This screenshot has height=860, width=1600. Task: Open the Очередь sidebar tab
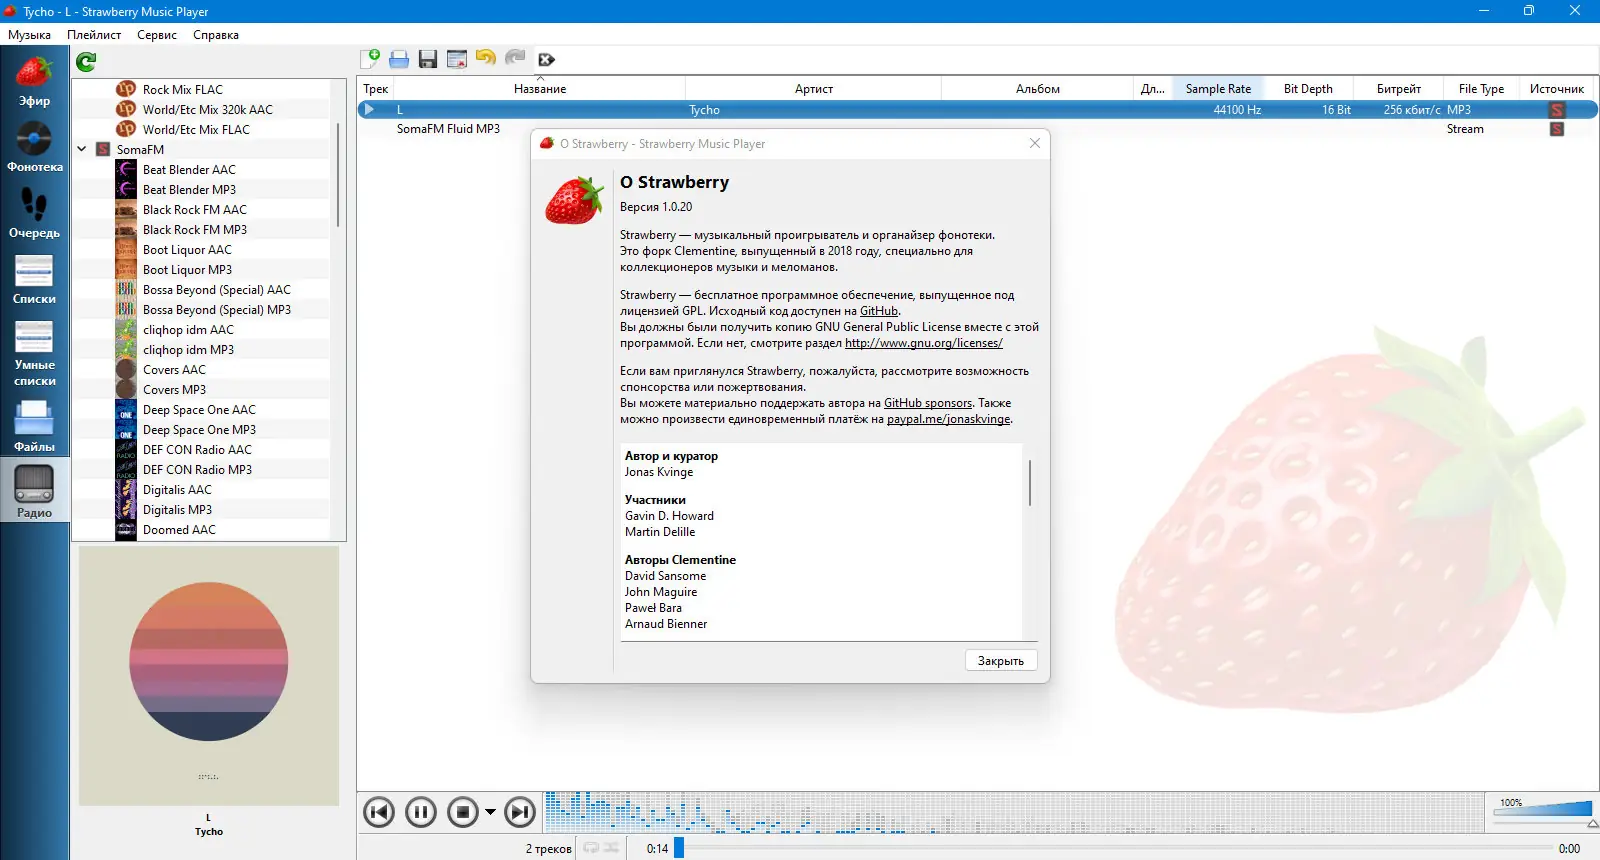click(x=34, y=213)
